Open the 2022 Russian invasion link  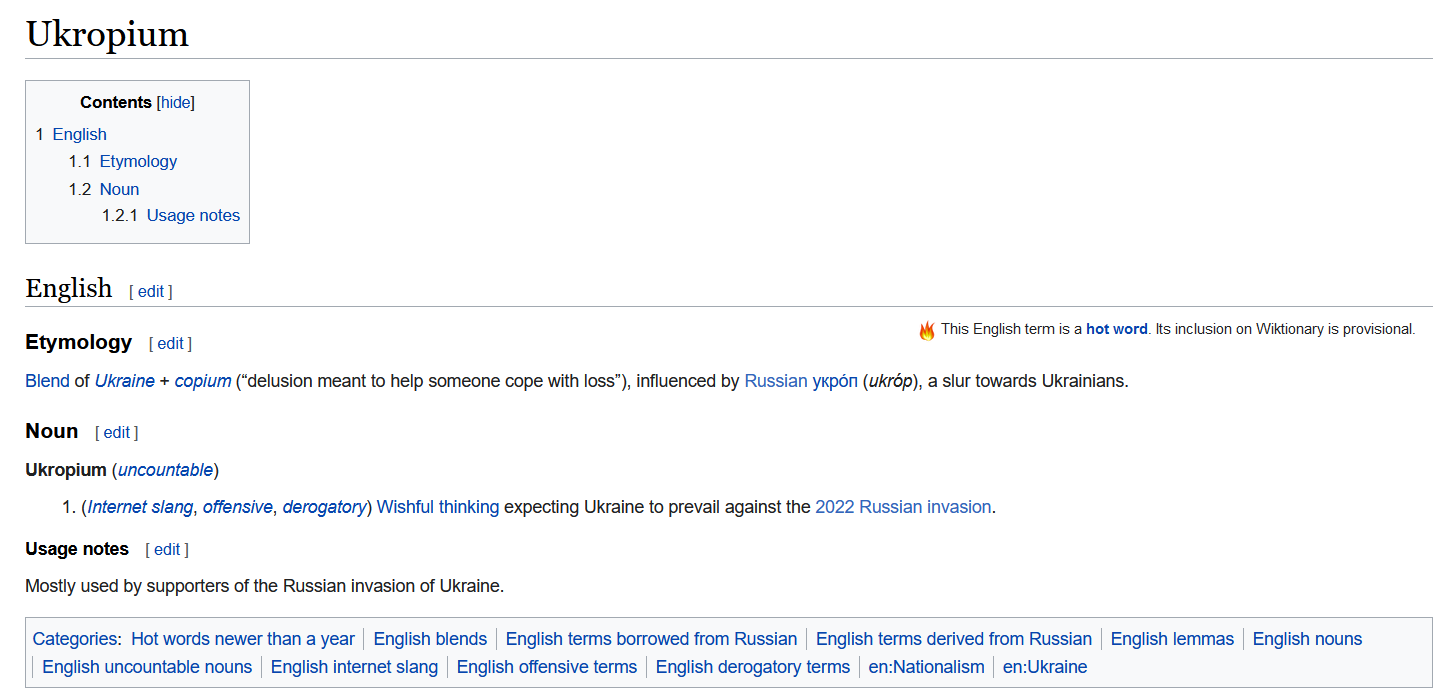[x=904, y=507]
